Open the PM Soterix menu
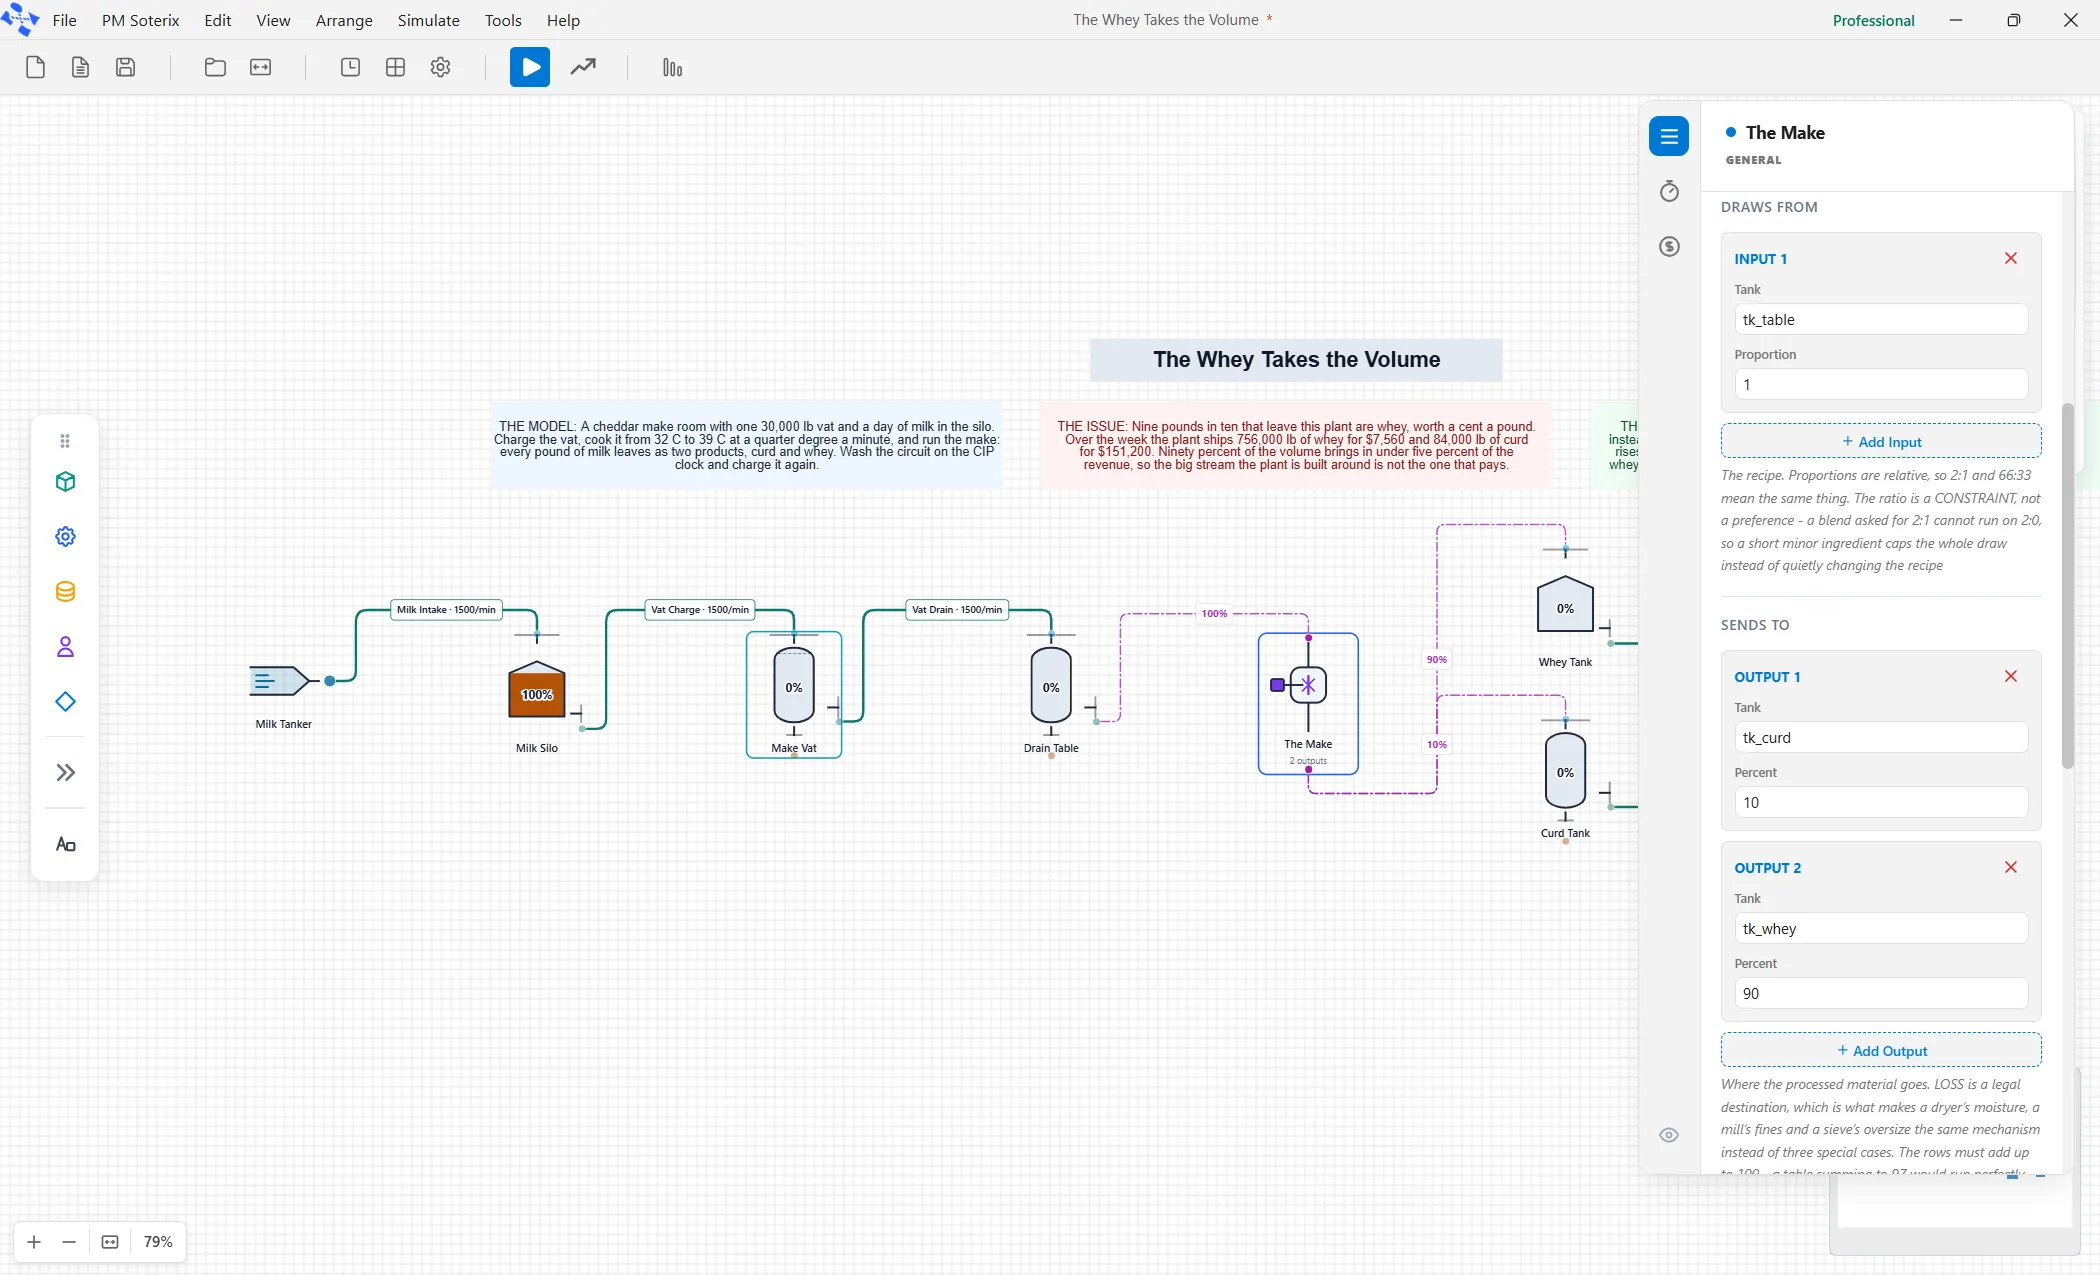 [140, 20]
